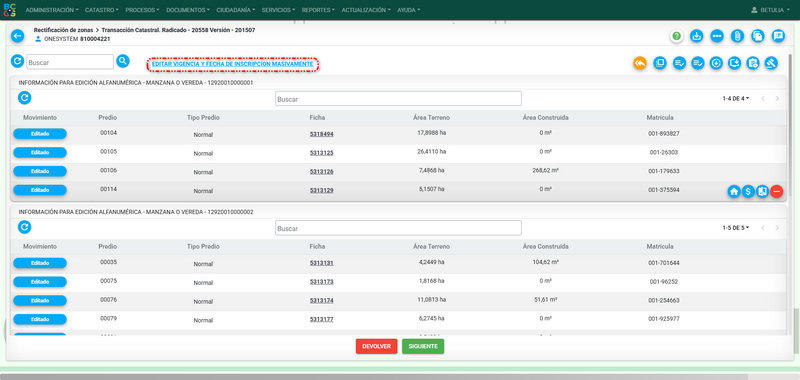Click the checklist icon beside the circular download
The width and height of the screenshot is (800, 380).
pyautogui.click(x=697, y=63)
